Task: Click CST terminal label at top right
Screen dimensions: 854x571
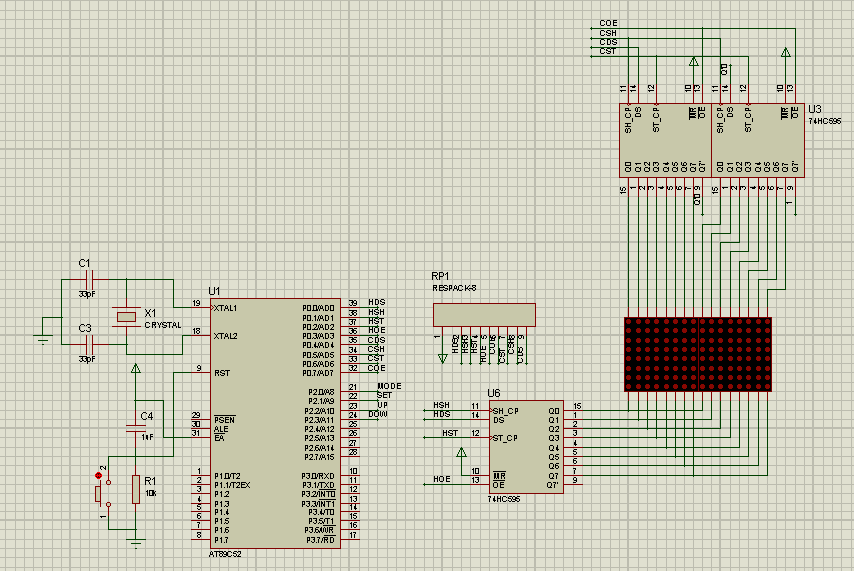Action: pos(607,51)
